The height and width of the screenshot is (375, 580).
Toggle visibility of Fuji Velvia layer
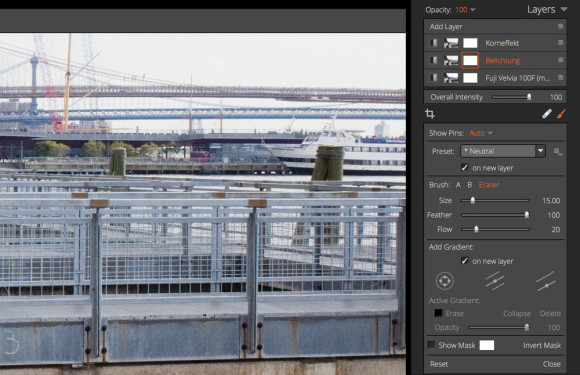pos(433,78)
